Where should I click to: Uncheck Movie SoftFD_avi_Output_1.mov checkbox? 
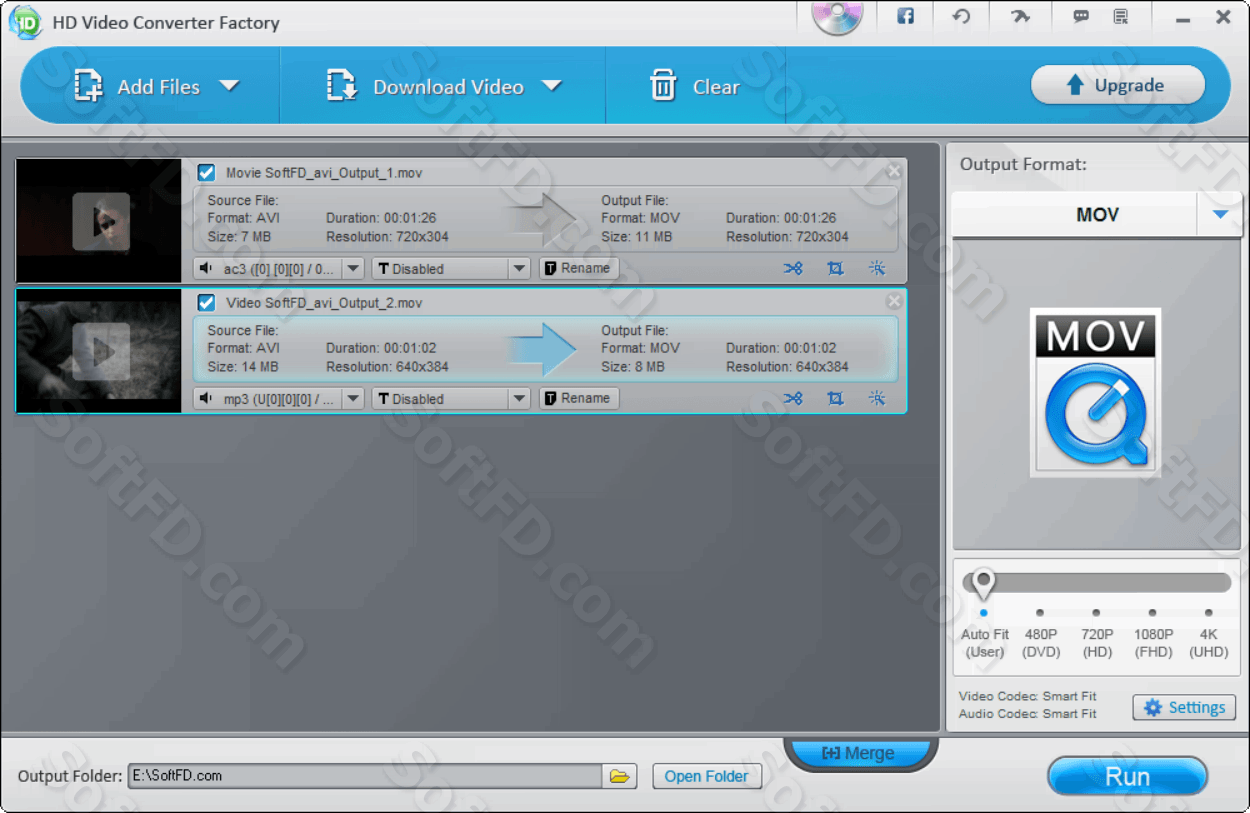click(x=206, y=172)
